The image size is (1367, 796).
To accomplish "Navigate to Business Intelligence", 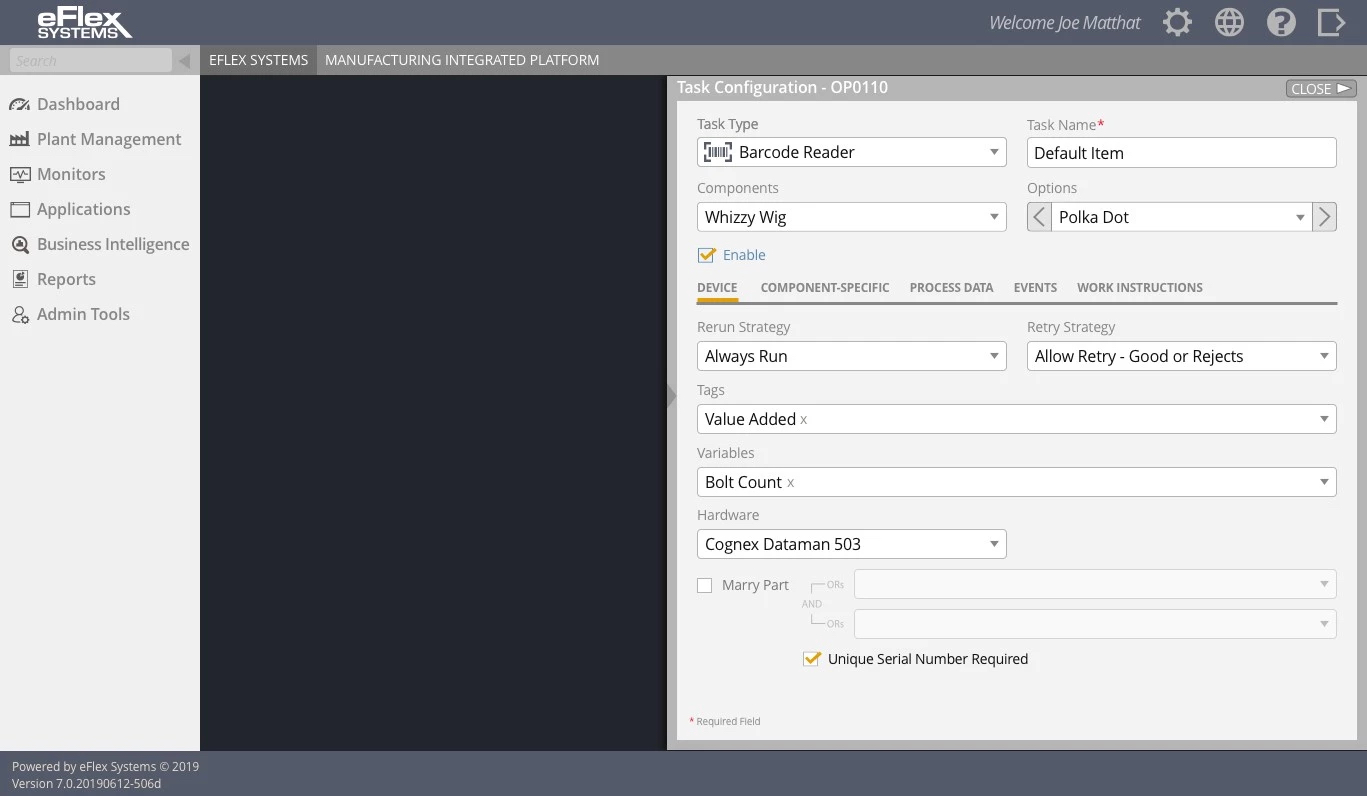I will (x=113, y=244).
